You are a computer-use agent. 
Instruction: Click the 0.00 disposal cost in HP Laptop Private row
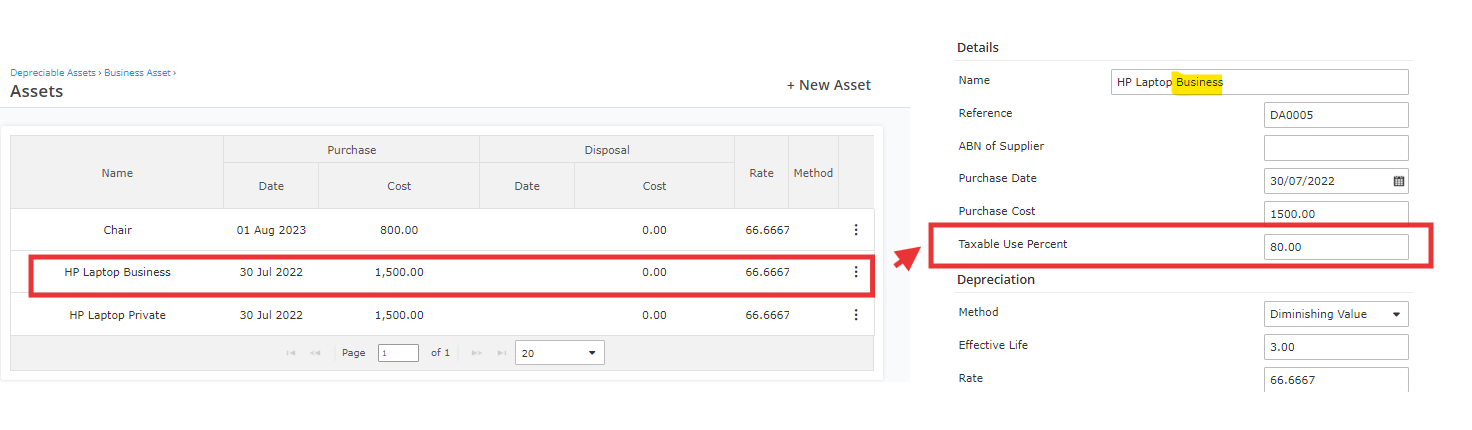pos(654,315)
